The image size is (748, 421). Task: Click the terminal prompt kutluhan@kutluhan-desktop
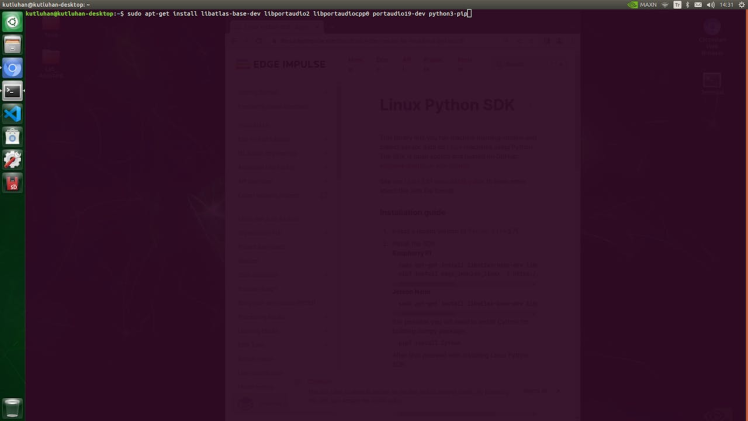click(71, 14)
